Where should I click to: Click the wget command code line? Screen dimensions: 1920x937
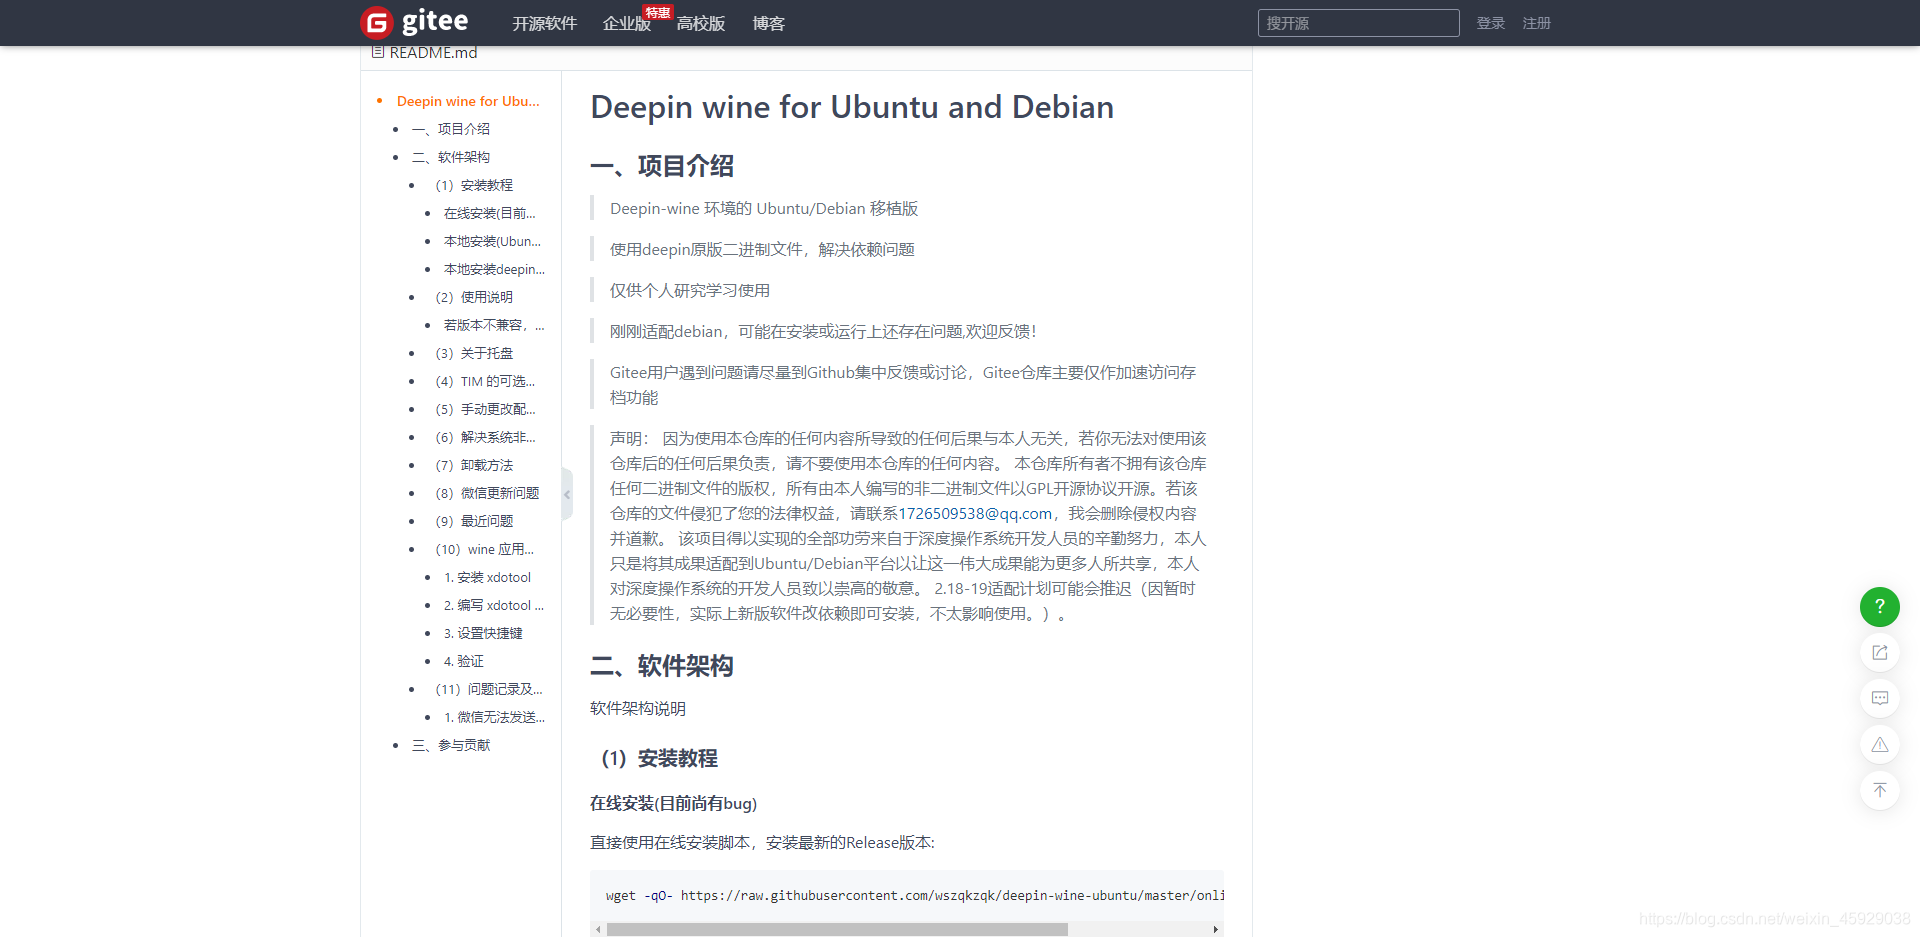[x=914, y=895]
